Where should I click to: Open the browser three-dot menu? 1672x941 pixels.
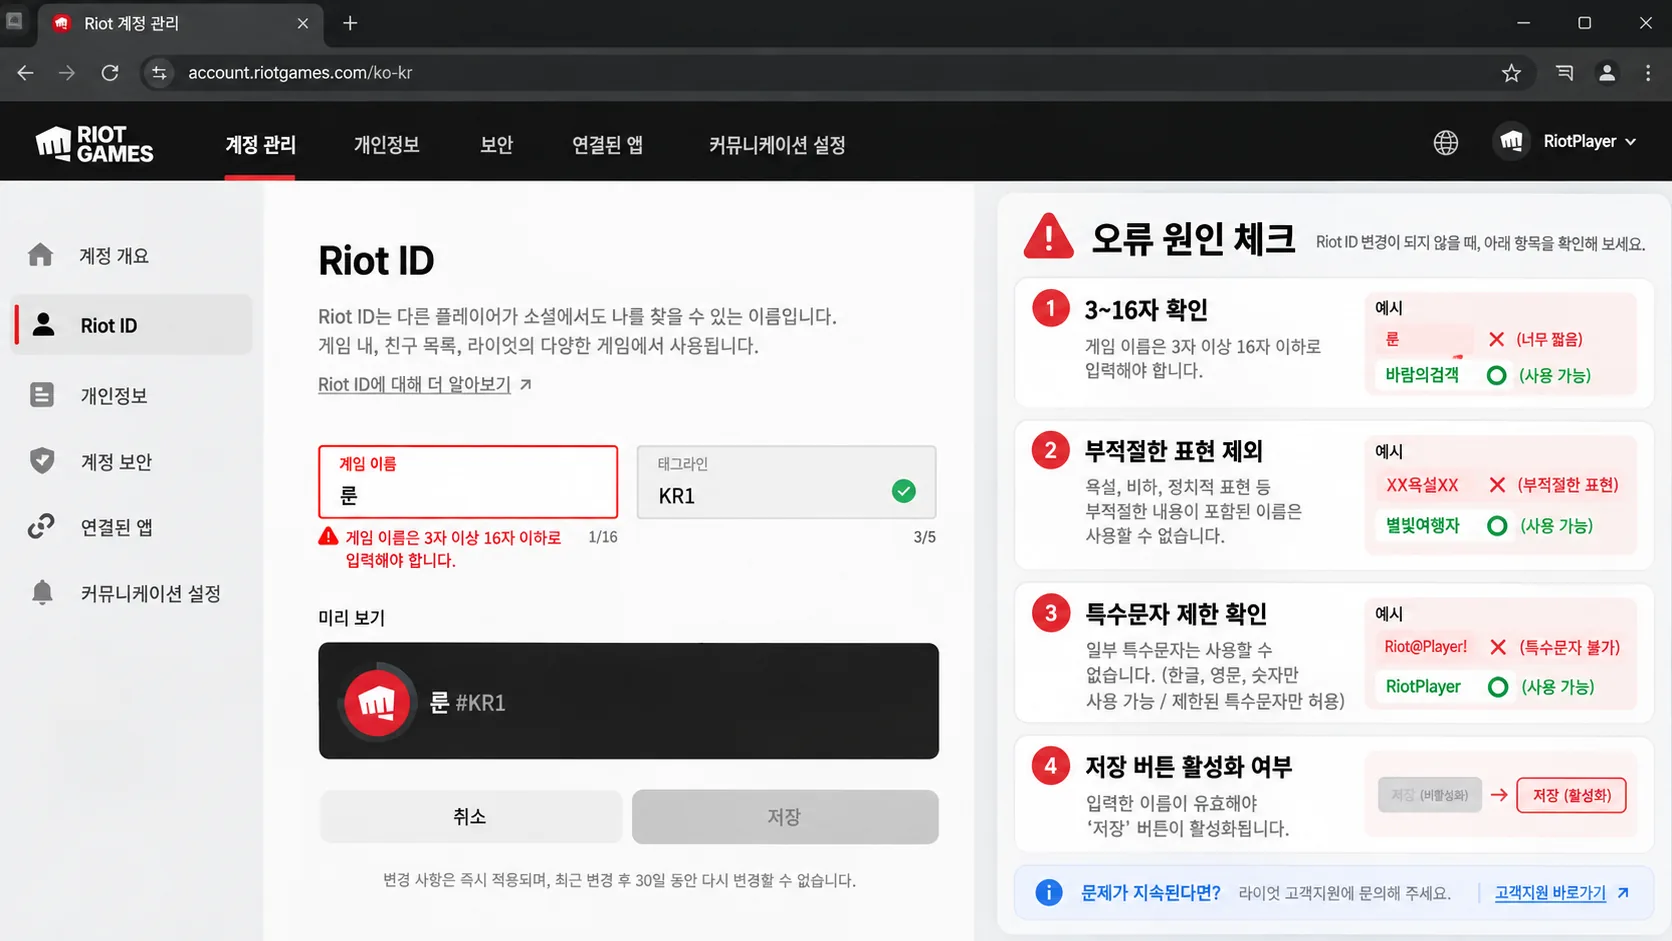(x=1648, y=73)
